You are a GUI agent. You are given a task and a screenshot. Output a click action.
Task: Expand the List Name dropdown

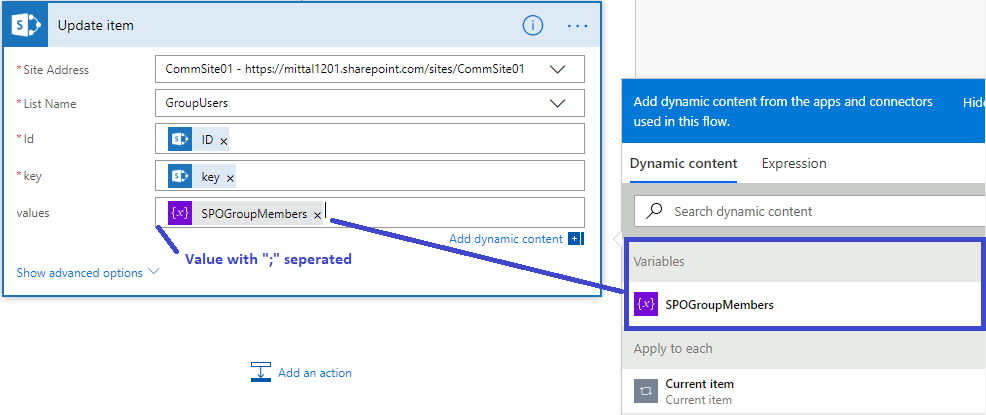(x=558, y=103)
